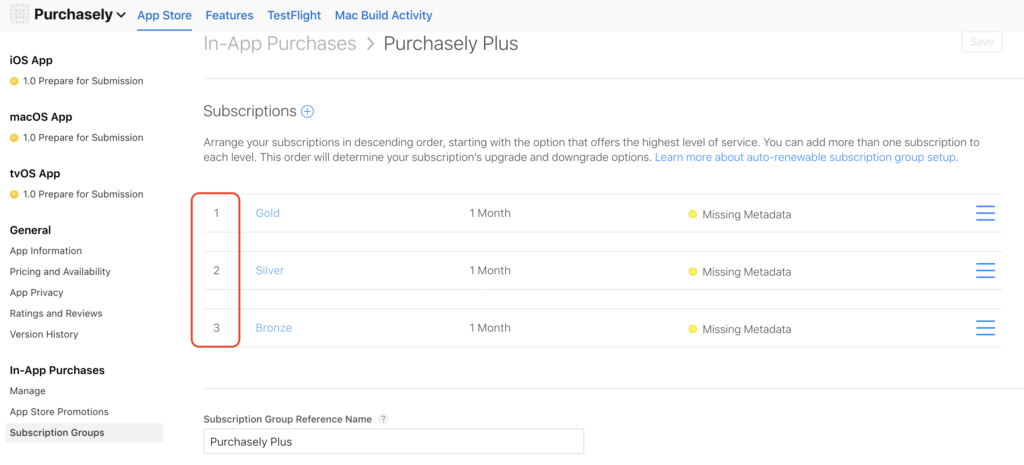
Task: Click the Save button
Action: 982,42
